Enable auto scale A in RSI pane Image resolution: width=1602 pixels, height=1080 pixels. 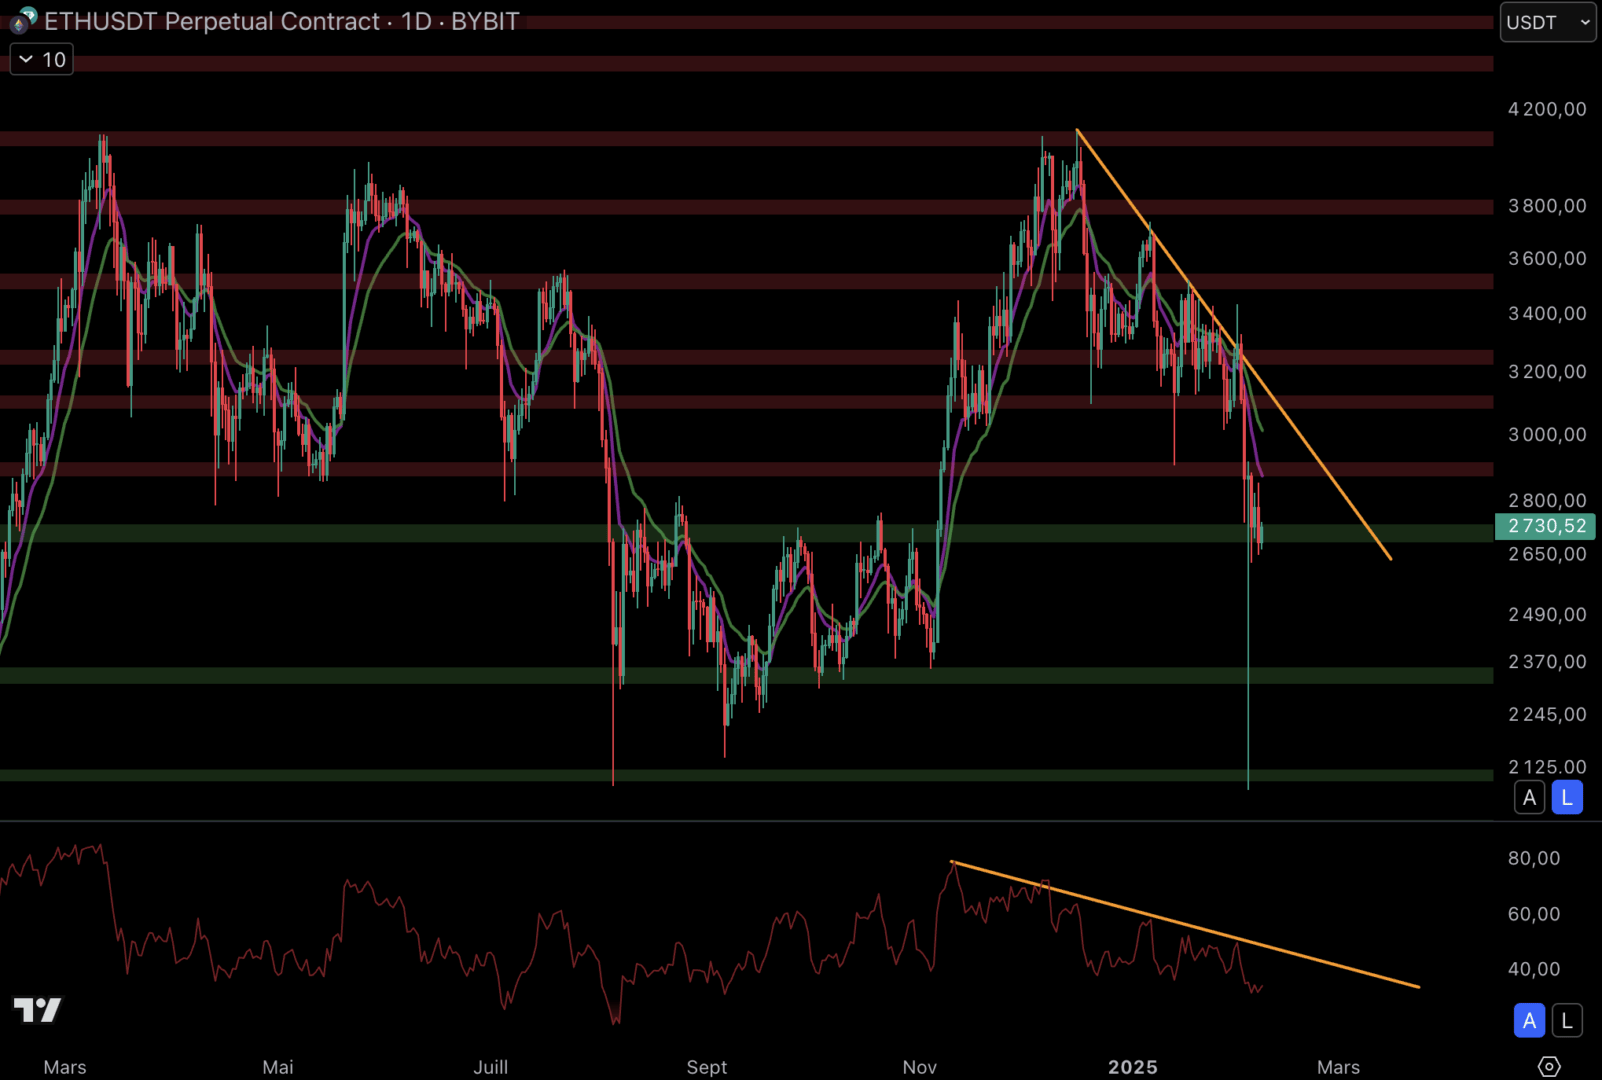(1529, 1021)
